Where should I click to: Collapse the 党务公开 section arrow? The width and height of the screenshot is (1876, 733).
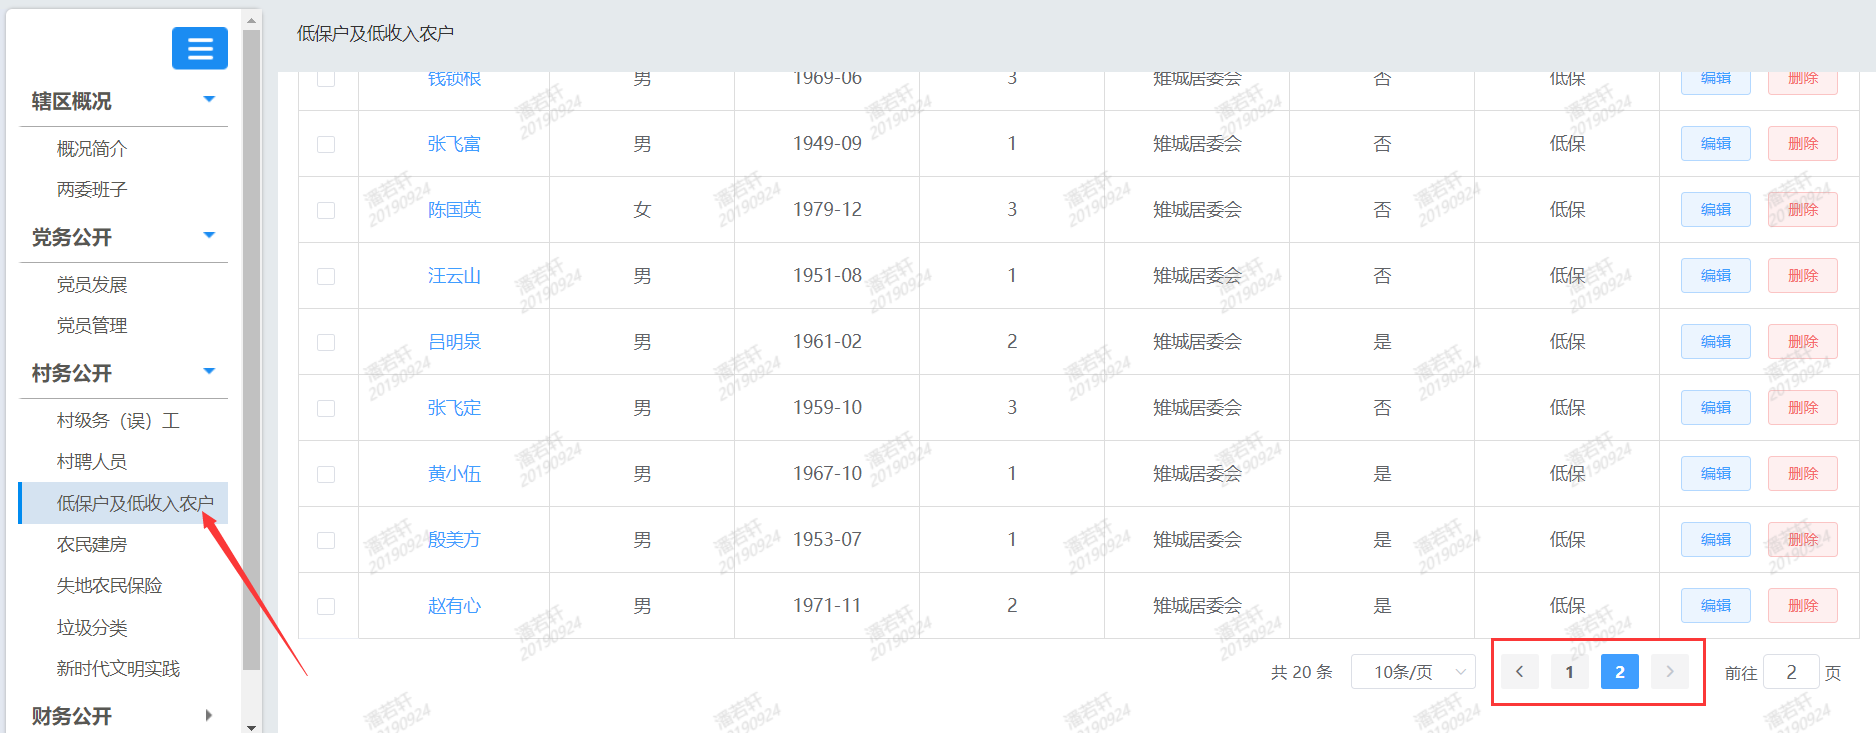click(209, 236)
